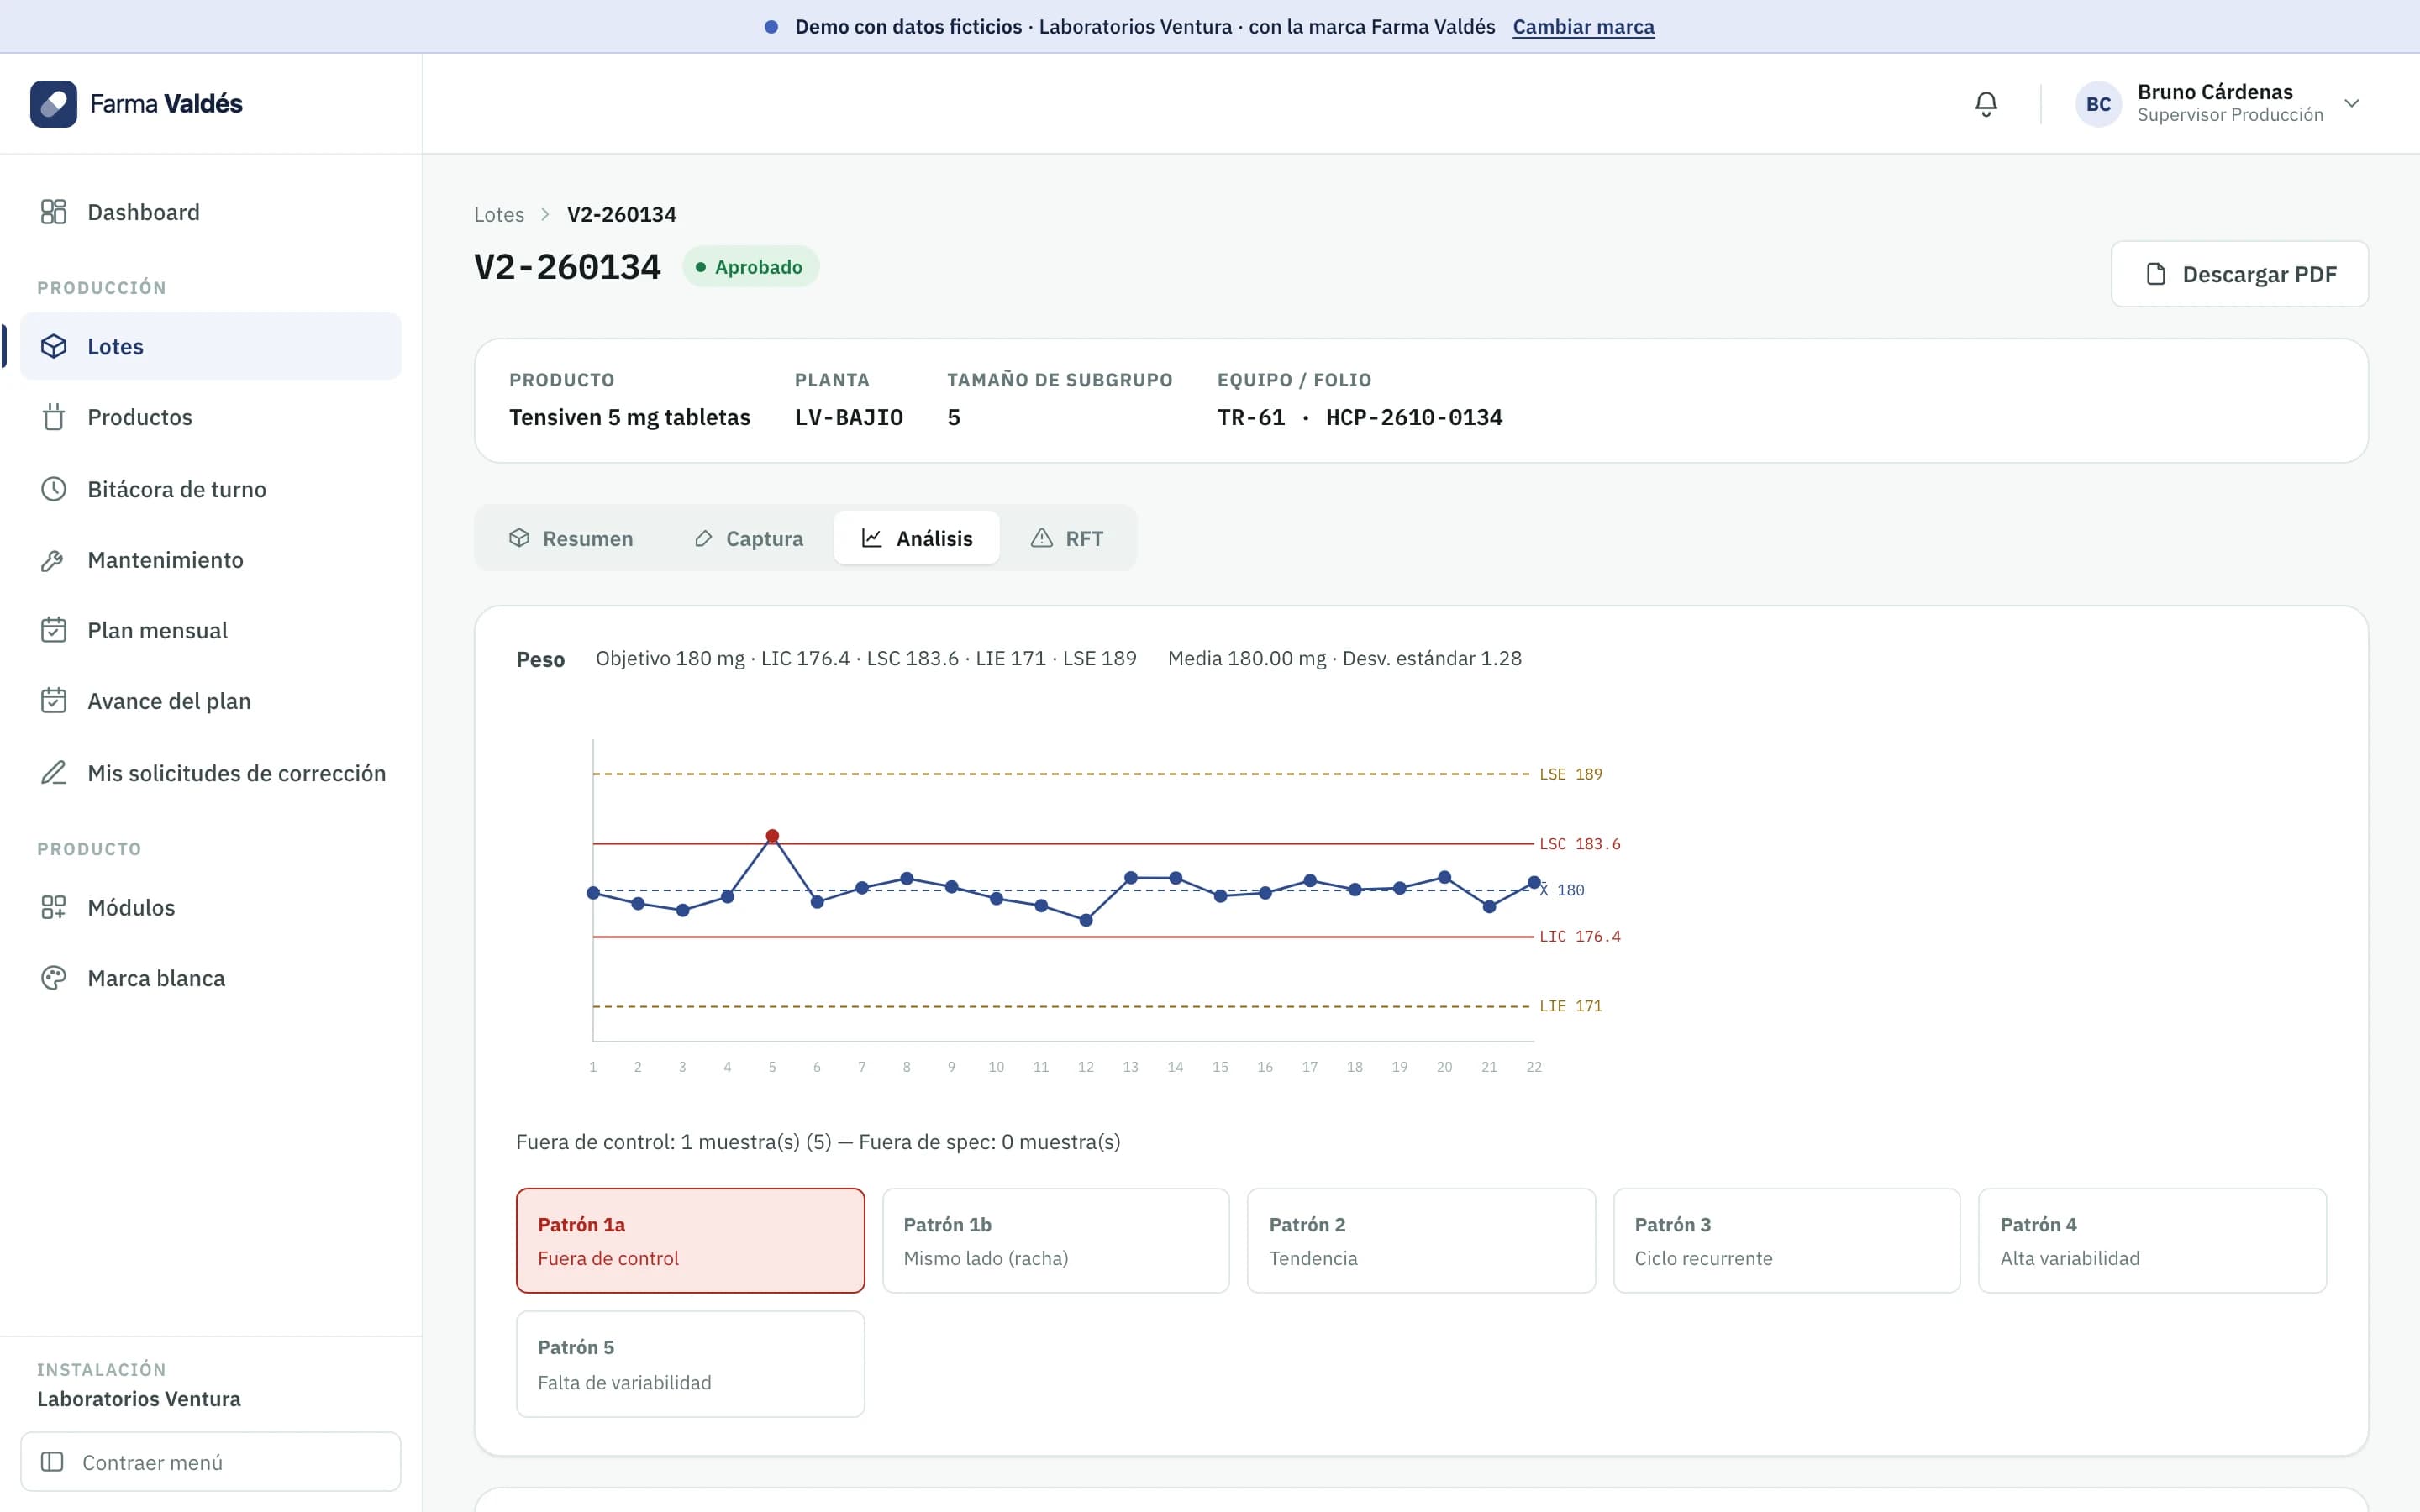Pick the Patrón 4 Alta variabilidad card
The width and height of the screenshot is (2420, 1512).
pos(2152,1241)
